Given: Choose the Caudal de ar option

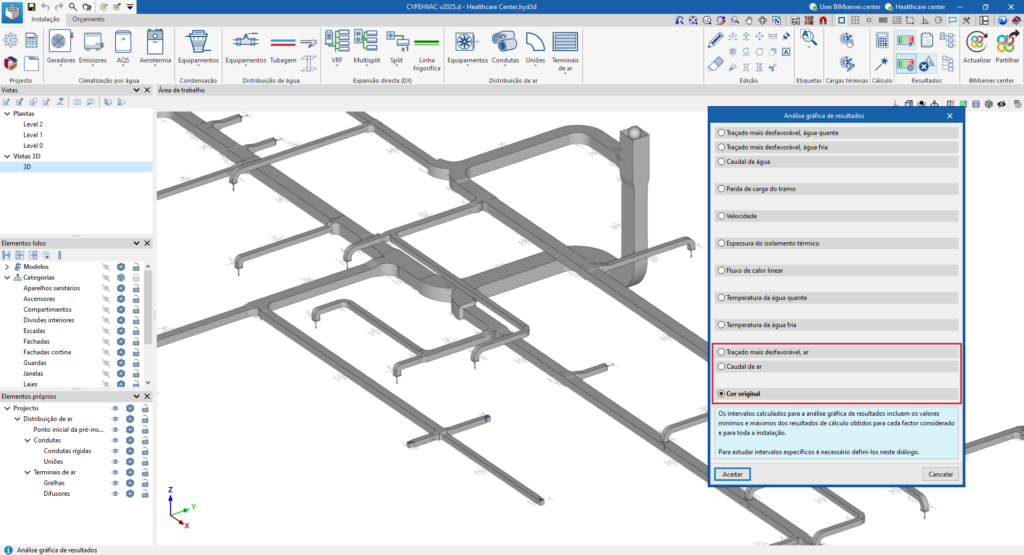Looking at the screenshot, I should click(721, 367).
